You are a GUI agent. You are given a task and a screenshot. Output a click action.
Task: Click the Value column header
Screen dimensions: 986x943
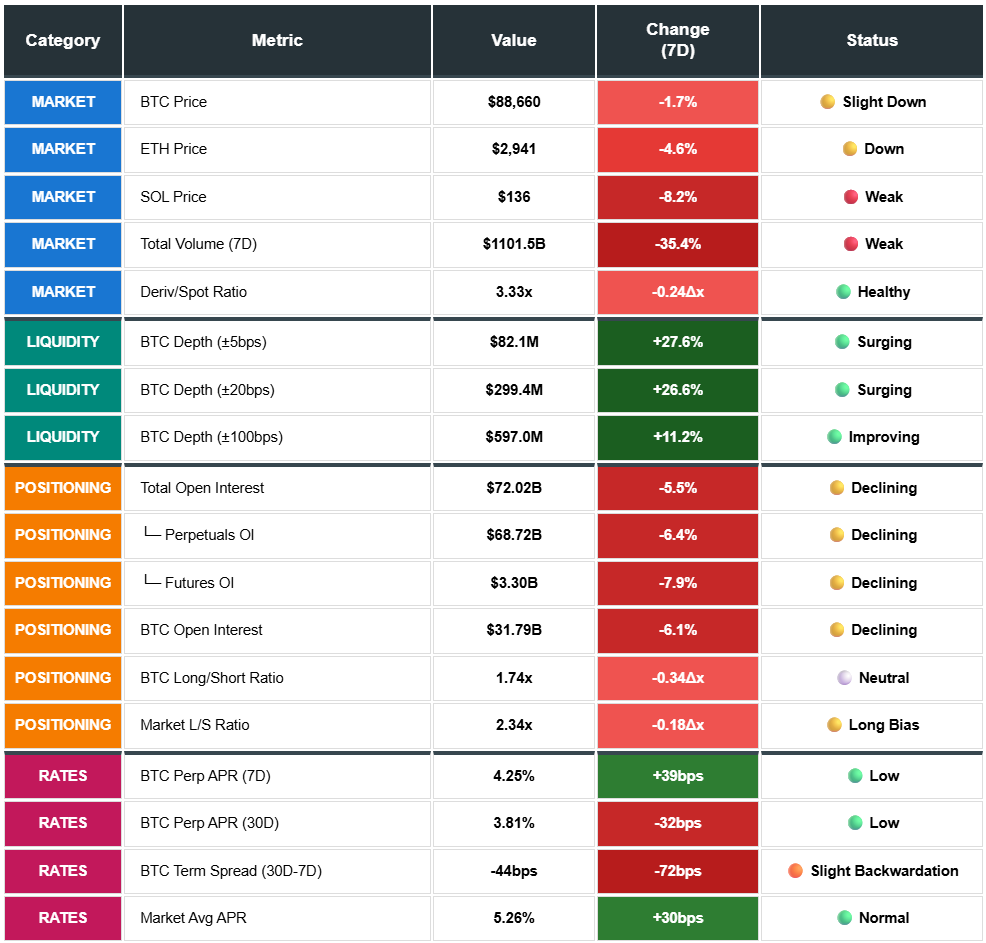pyautogui.click(x=513, y=41)
